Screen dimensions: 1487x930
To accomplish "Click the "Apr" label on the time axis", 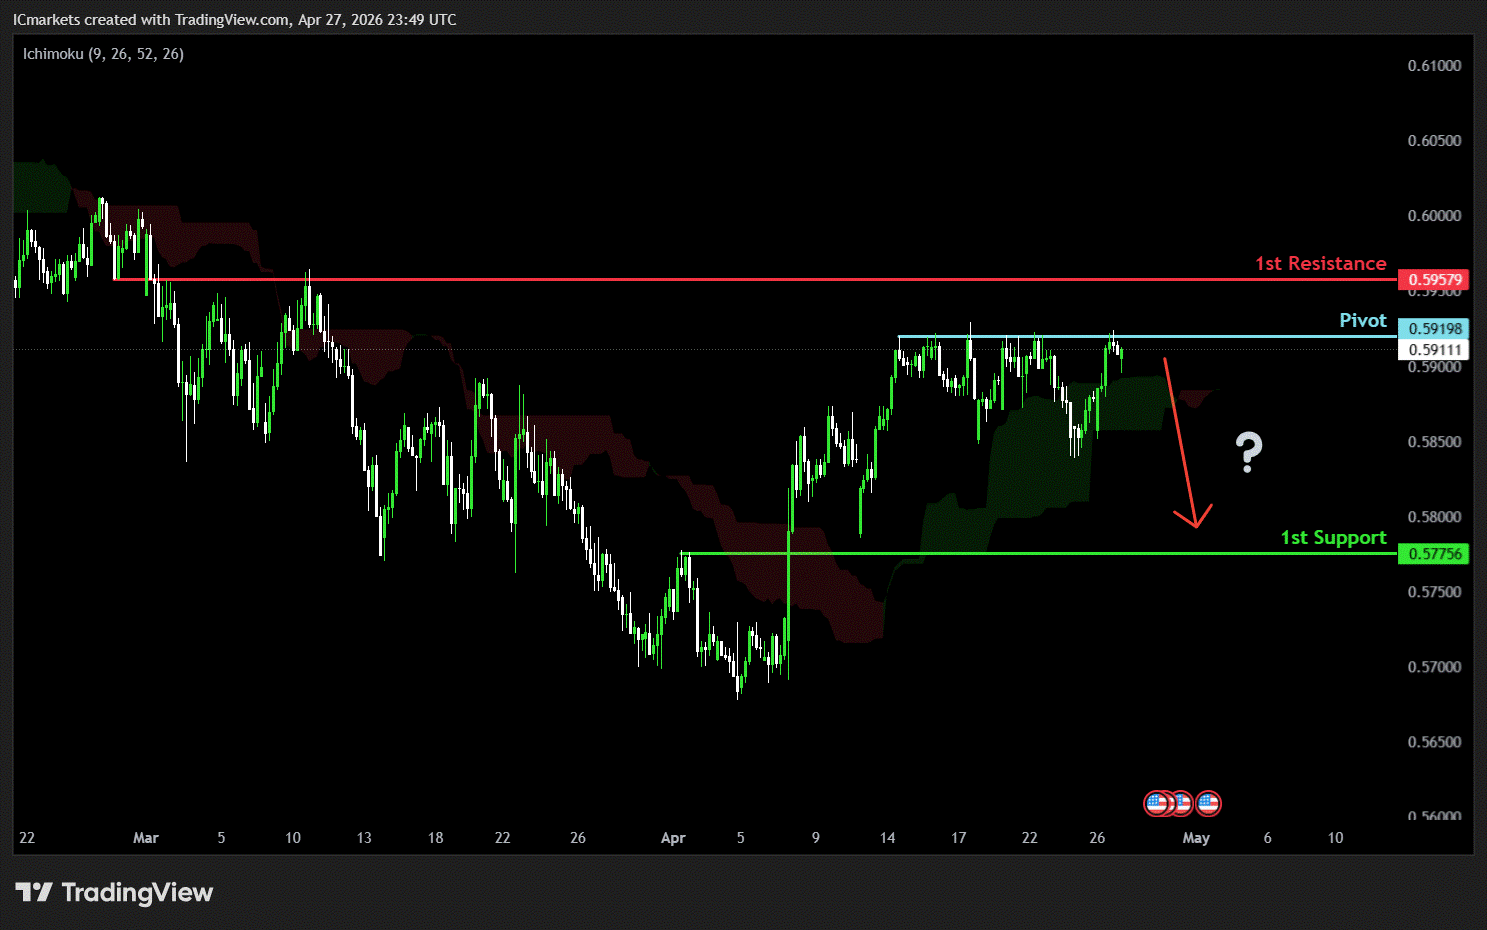I will 673,838.
